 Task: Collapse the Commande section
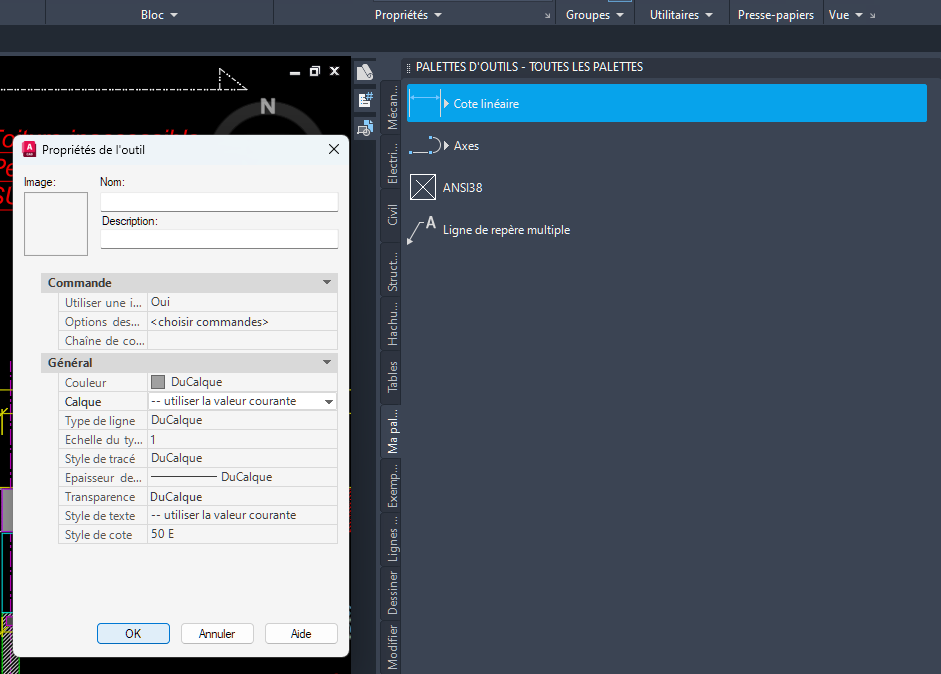click(x=327, y=282)
